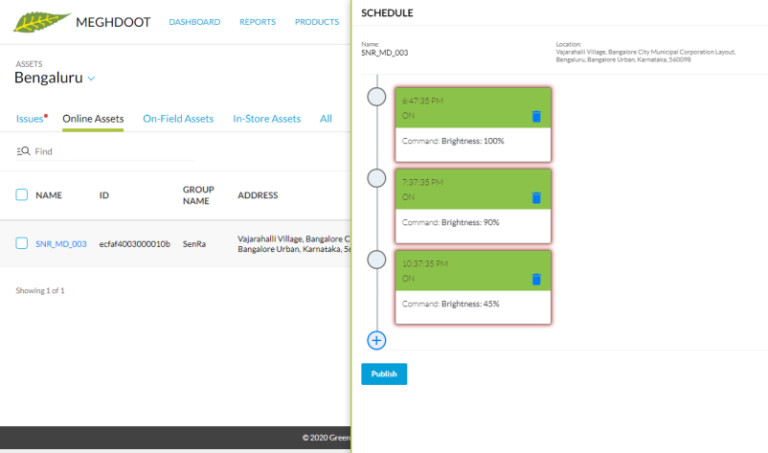The width and height of the screenshot is (768, 453).
Task: Delete the 10:37:35 PM schedule entry
Action: click(x=536, y=279)
